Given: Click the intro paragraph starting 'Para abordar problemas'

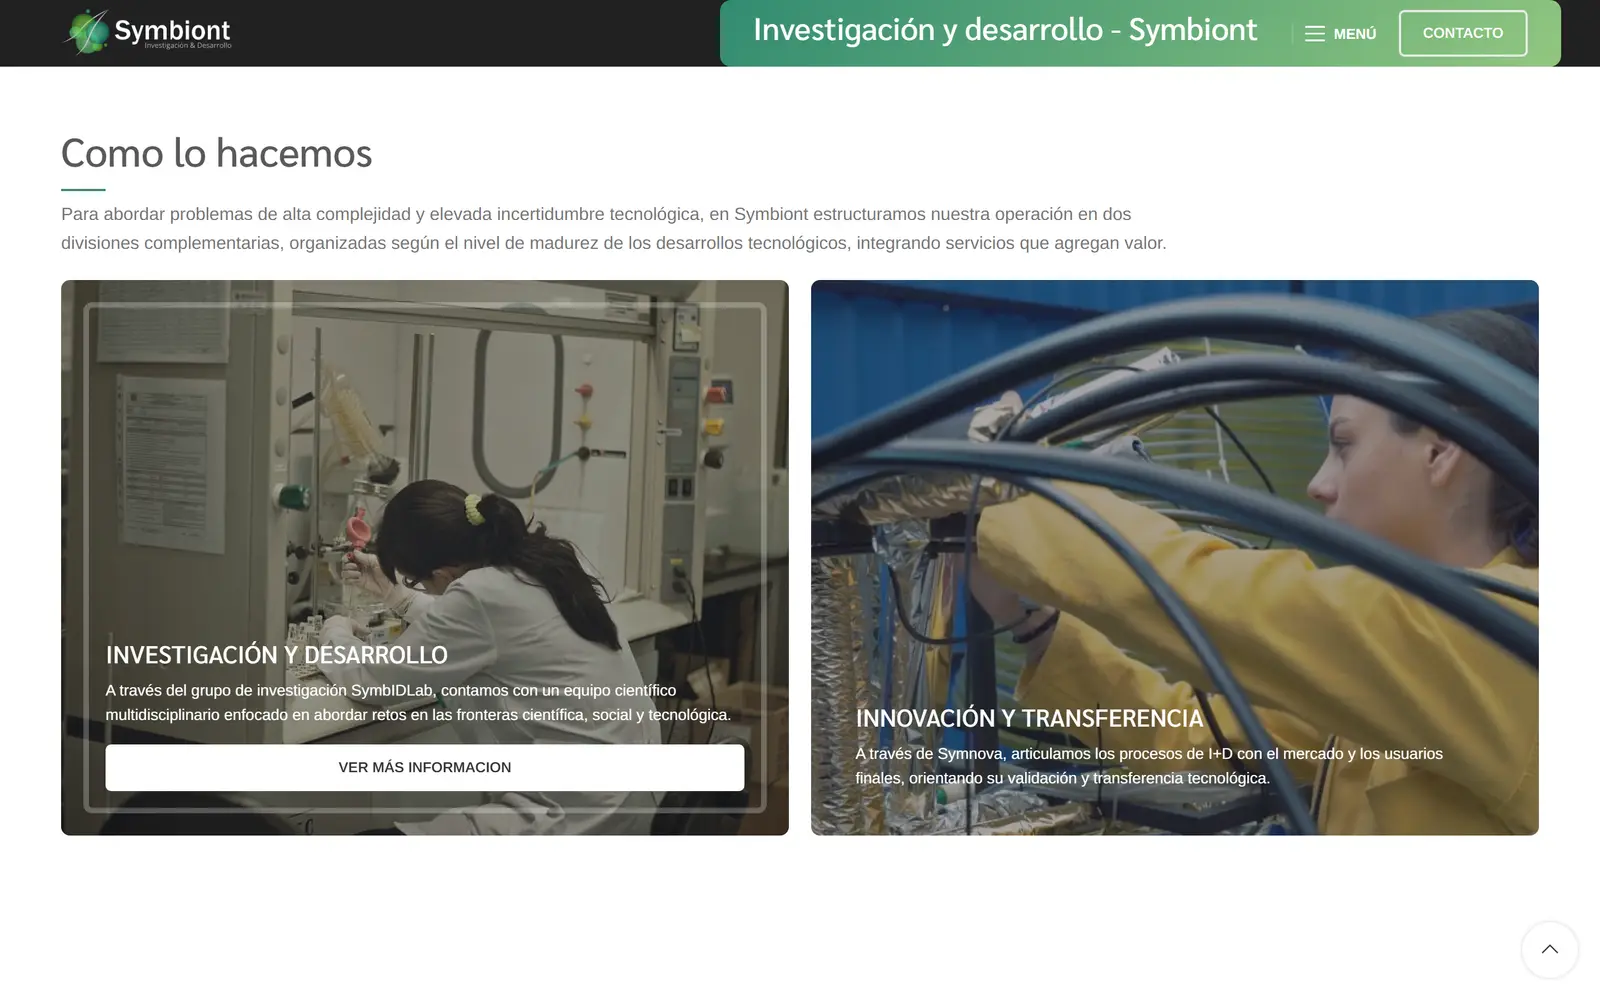Looking at the screenshot, I should click(613, 228).
